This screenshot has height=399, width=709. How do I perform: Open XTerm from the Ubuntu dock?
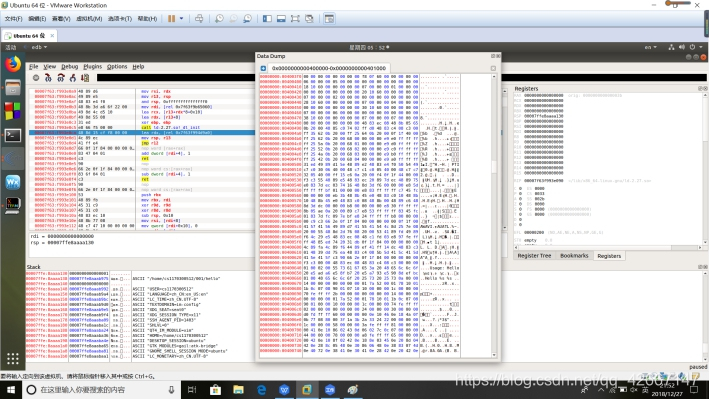coord(13,205)
